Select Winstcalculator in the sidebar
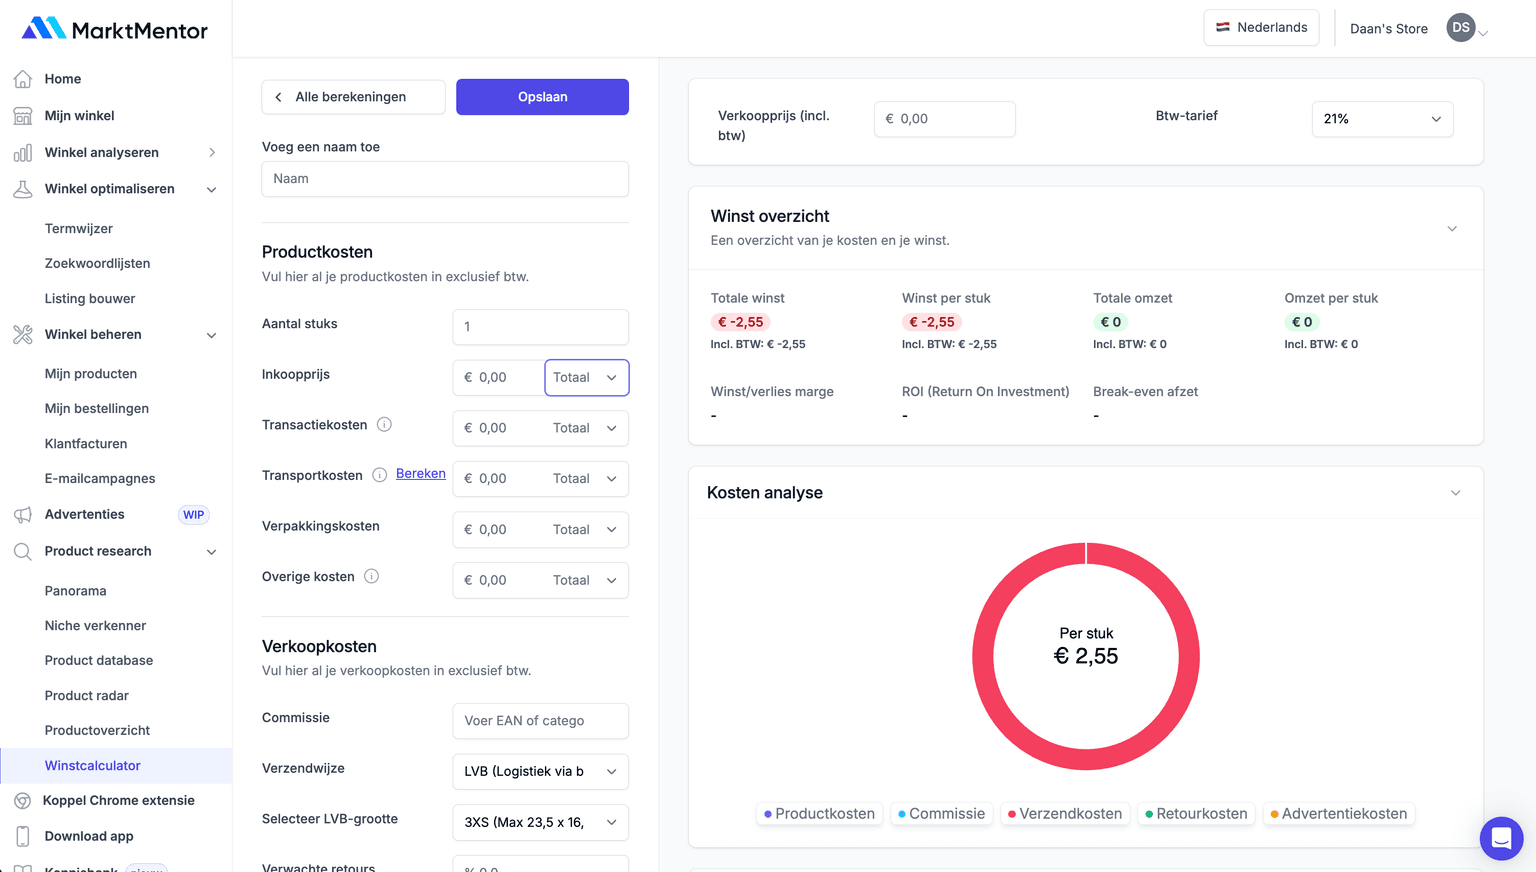Image resolution: width=1536 pixels, height=872 pixels. [x=92, y=765]
